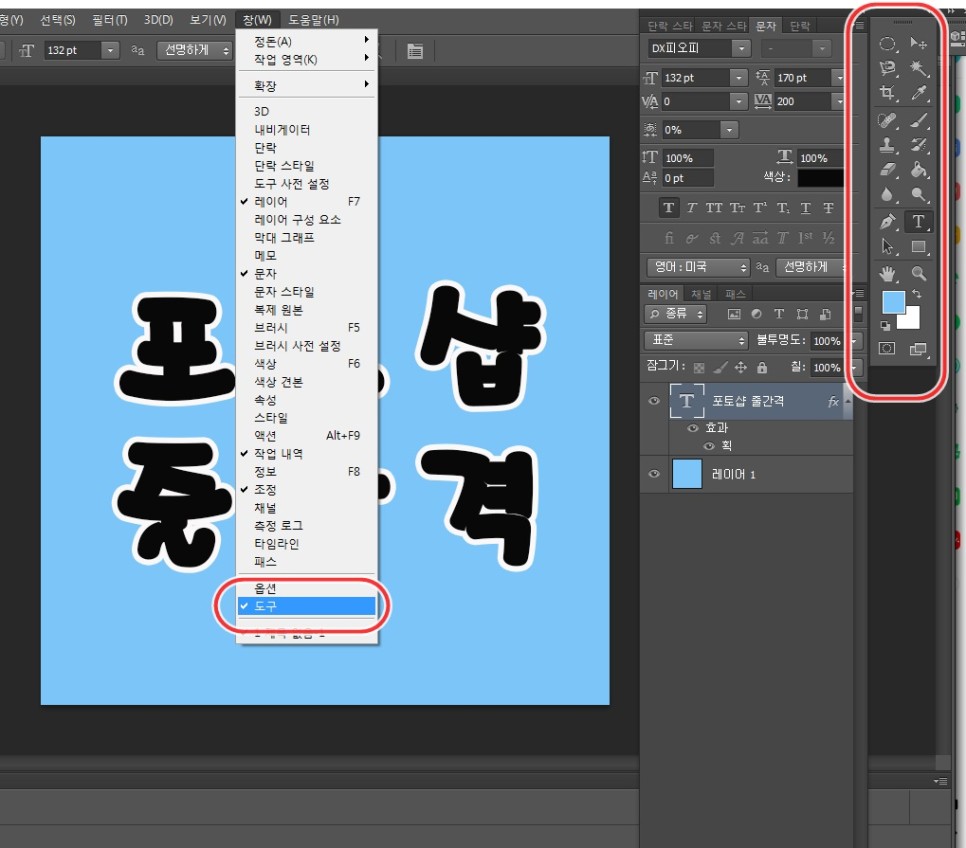
Task: Select the Move tool
Action: tap(919, 43)
